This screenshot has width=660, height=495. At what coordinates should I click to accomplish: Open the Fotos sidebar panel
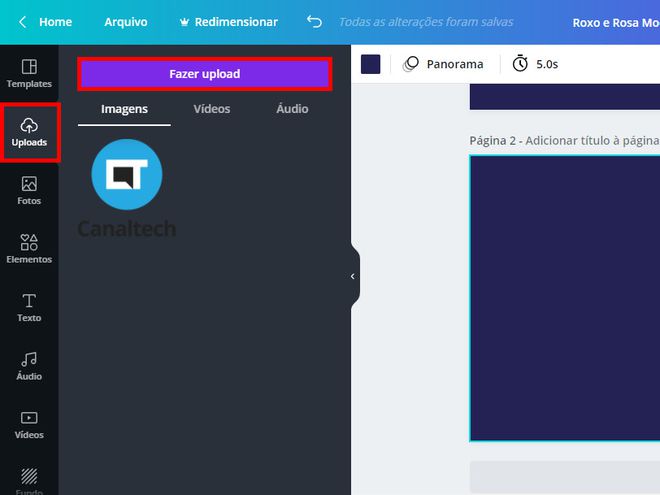[29, 191]
